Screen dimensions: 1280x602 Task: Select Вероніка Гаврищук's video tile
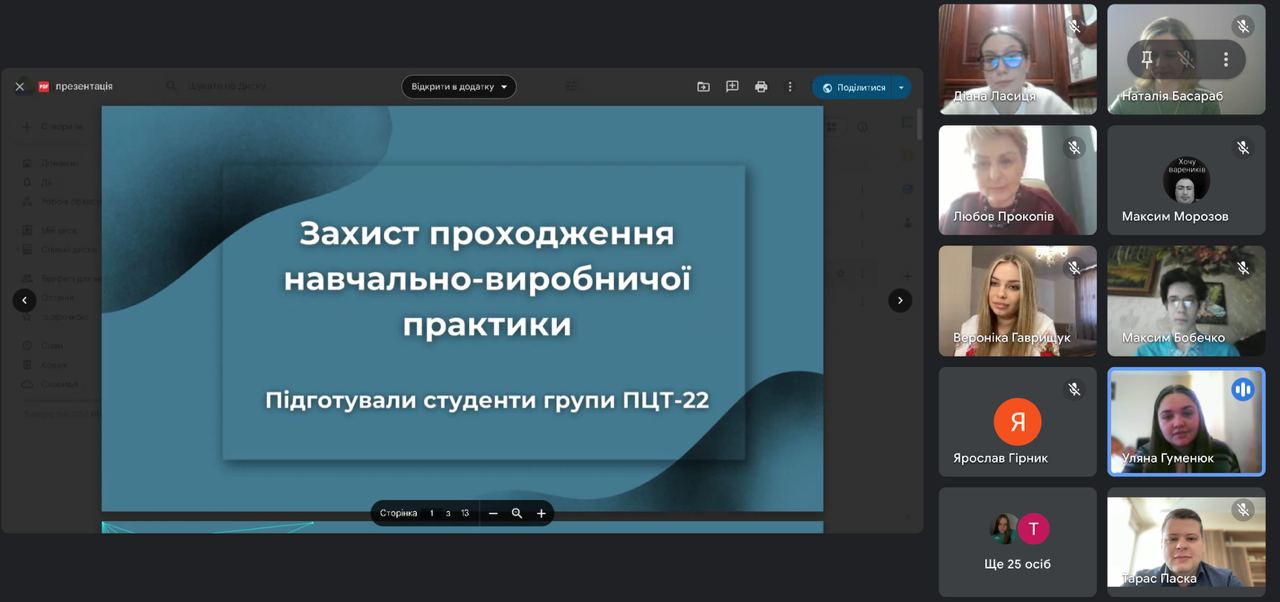[x=1017, y=300]
